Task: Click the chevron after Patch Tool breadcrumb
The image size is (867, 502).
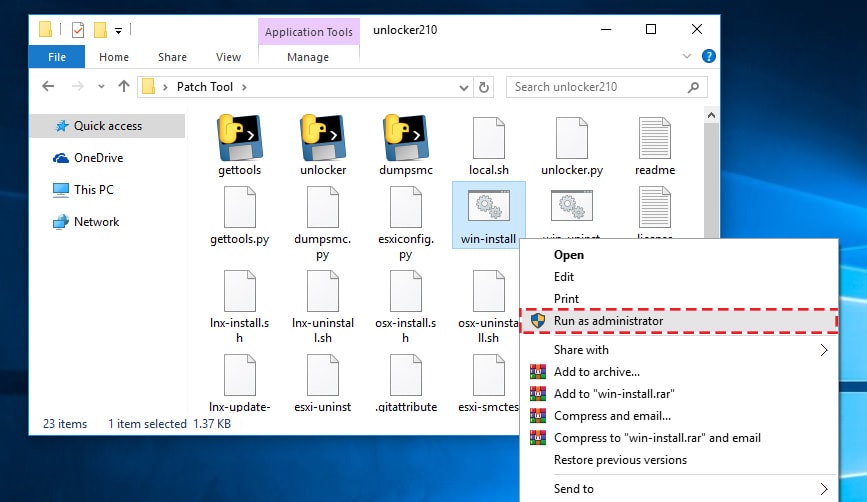Action: 244,87
